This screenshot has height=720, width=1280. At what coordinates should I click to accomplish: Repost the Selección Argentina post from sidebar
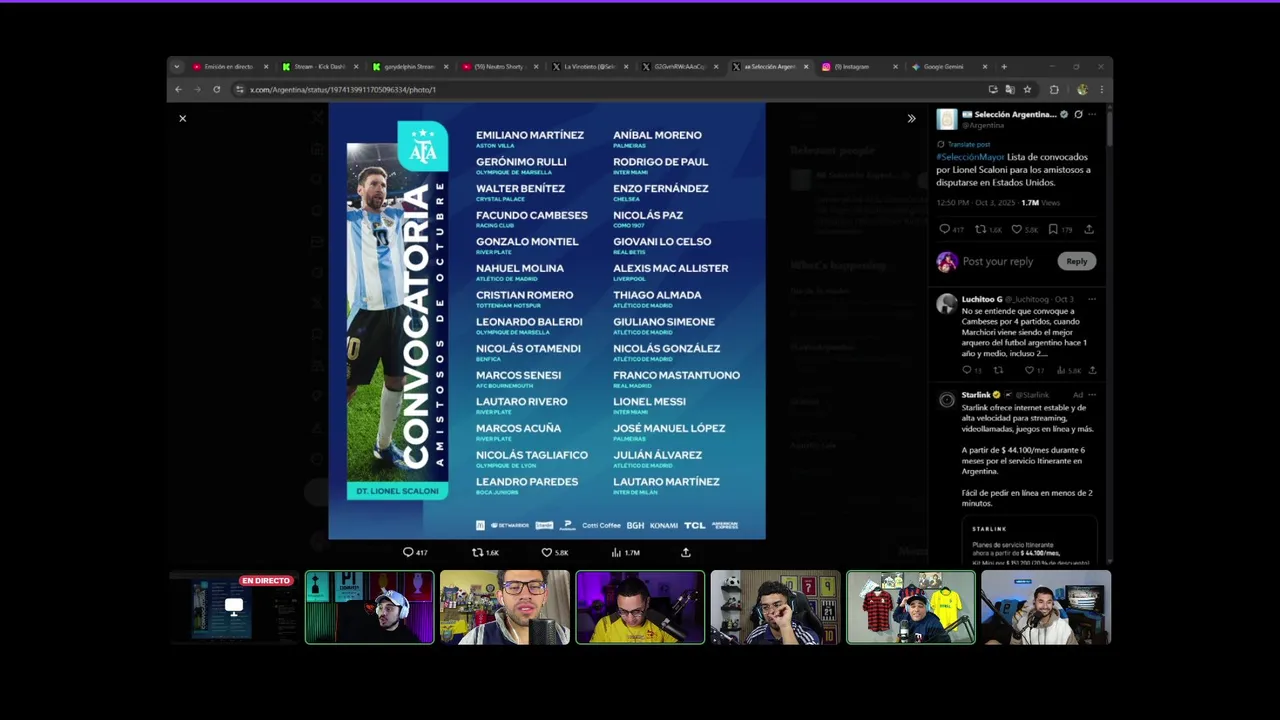[980, 229]
